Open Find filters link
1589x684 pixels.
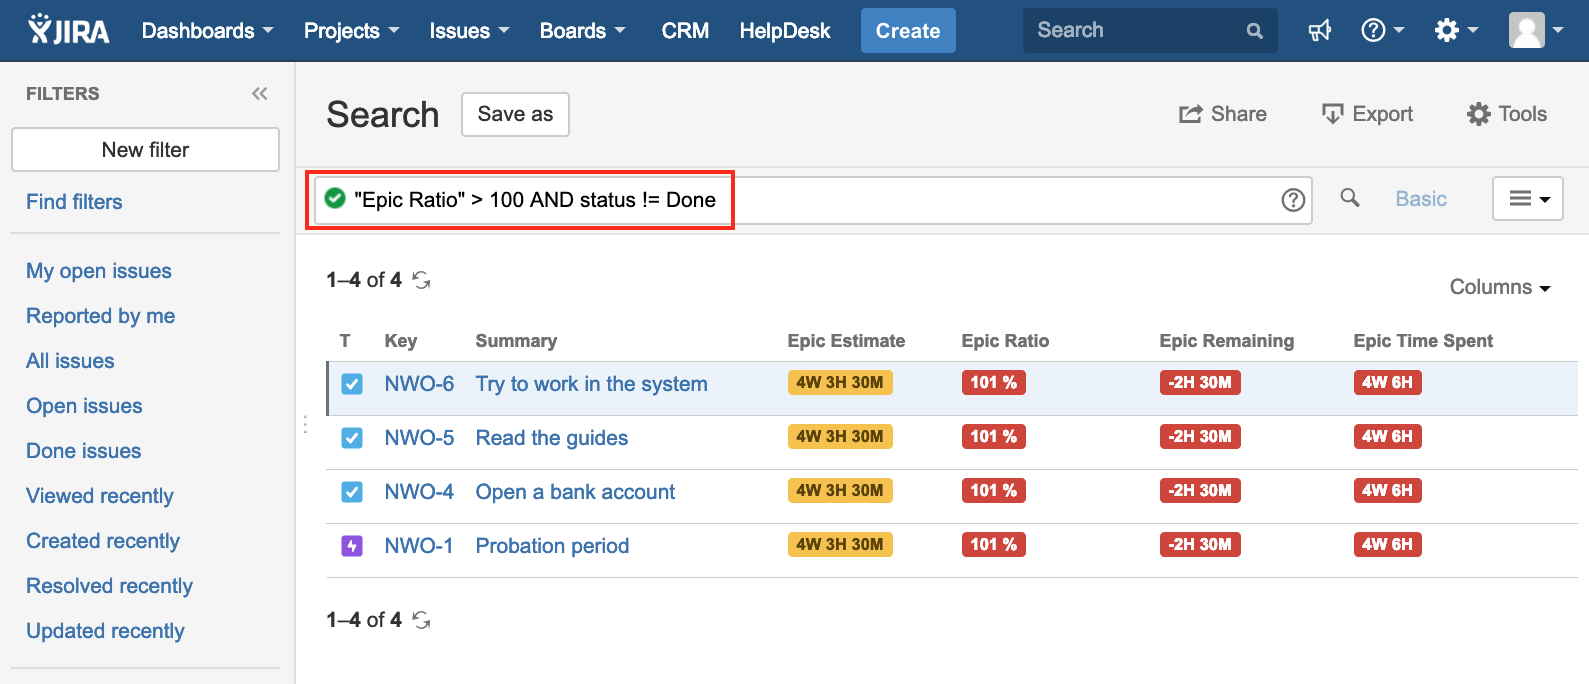pyautogui.click(x=74, y=202)
